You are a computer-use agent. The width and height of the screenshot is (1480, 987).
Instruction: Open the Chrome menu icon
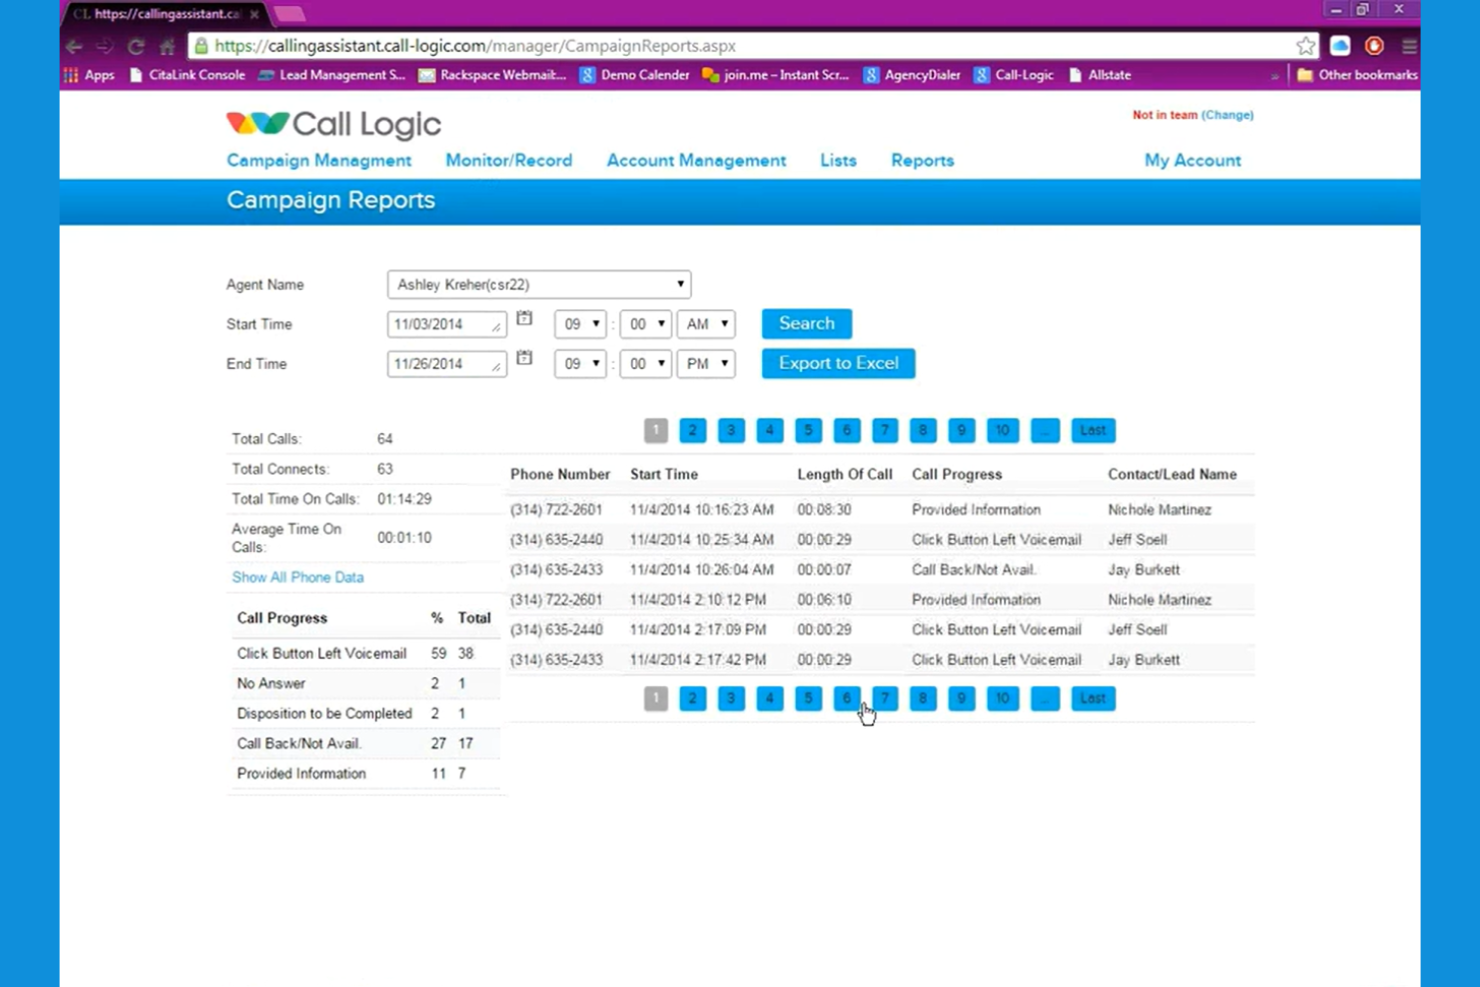[x=1409, y=46]
